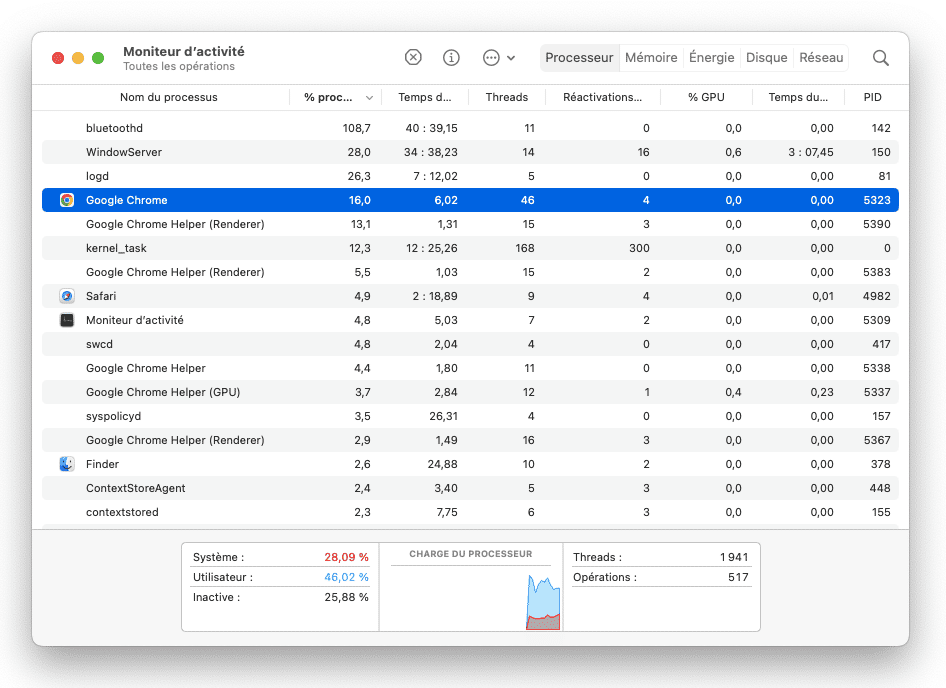Image resolution: width=946 pixels, height=688 pixels.
Task: Click the Finder face icon
Action: pos(67,464)
